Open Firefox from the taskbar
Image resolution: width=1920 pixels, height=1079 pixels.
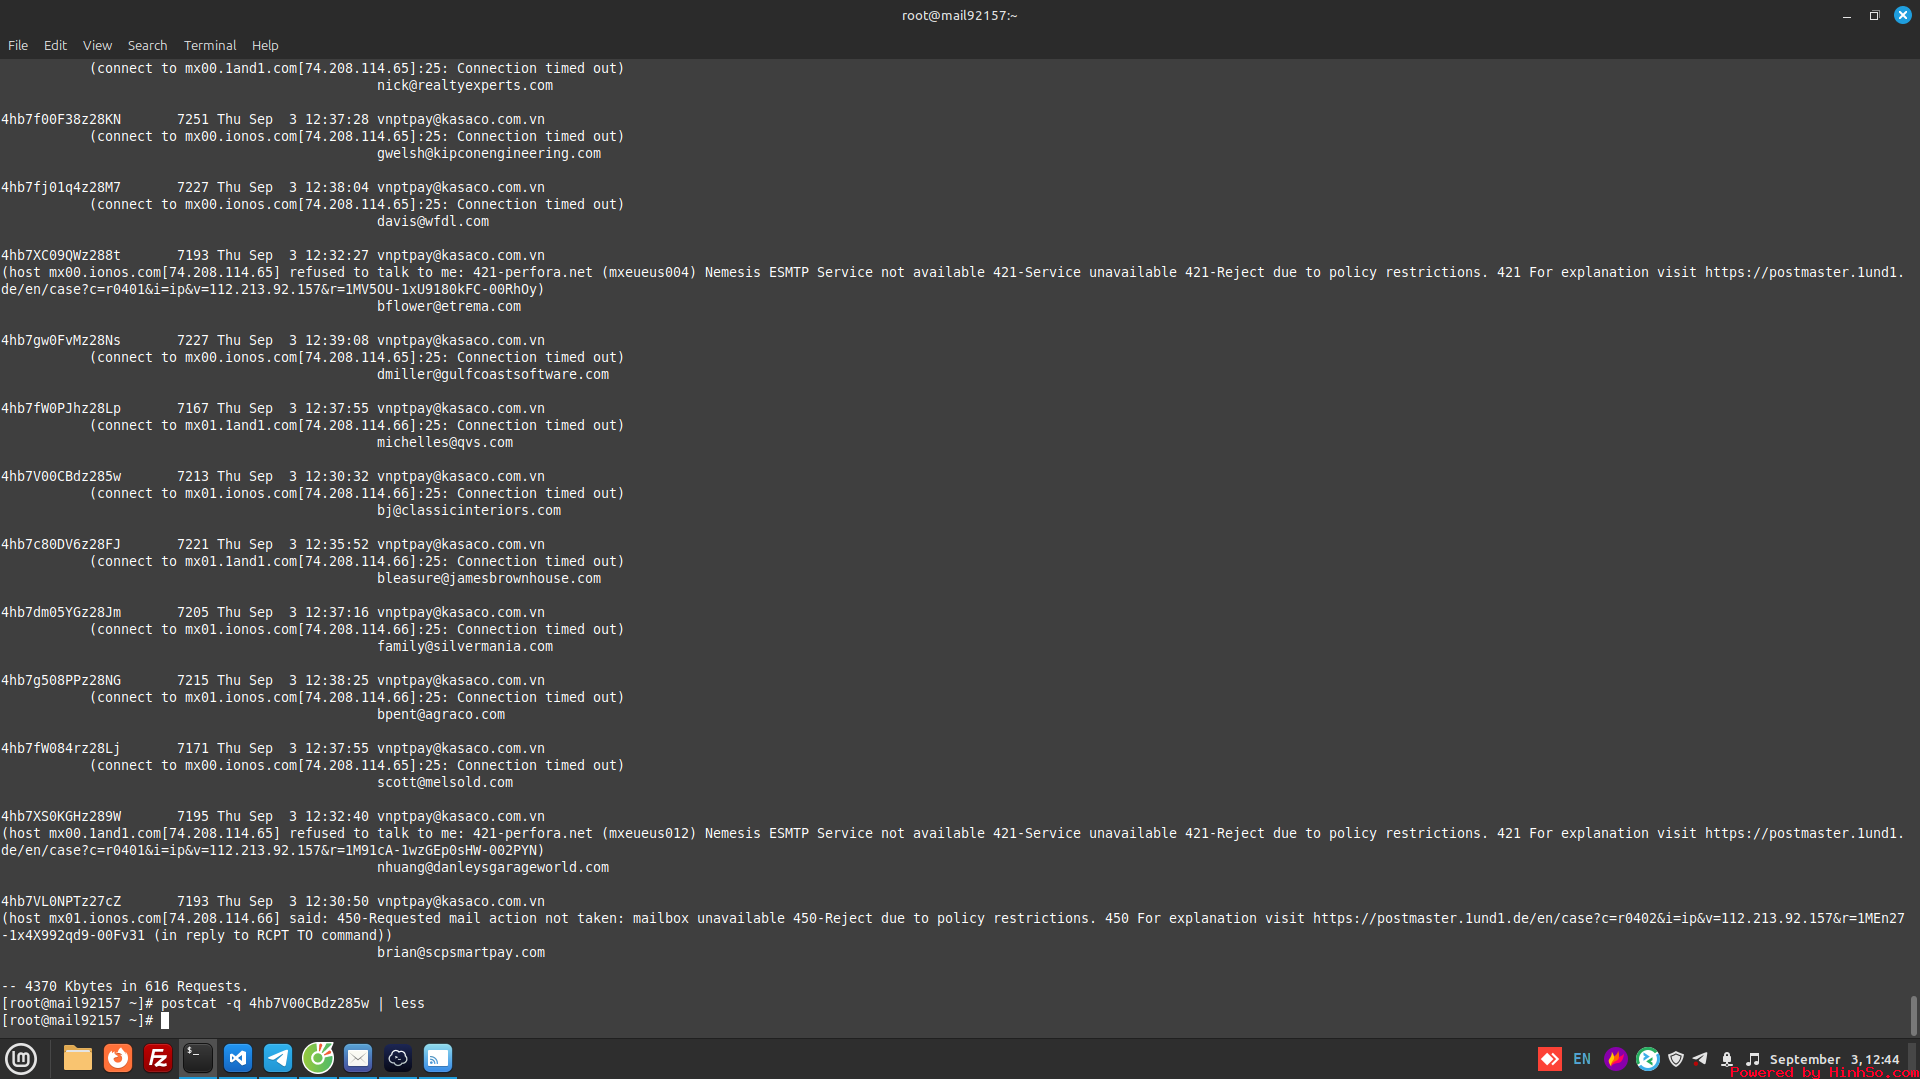(x=118, y=1058)
